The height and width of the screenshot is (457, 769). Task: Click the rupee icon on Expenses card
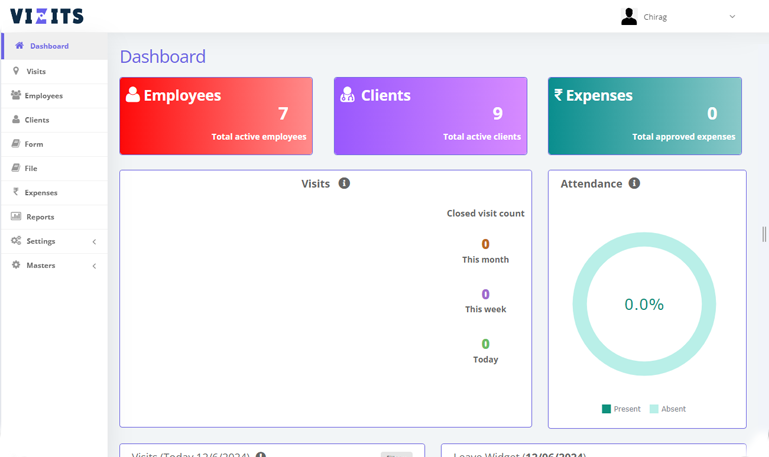(x=558, y=95)
